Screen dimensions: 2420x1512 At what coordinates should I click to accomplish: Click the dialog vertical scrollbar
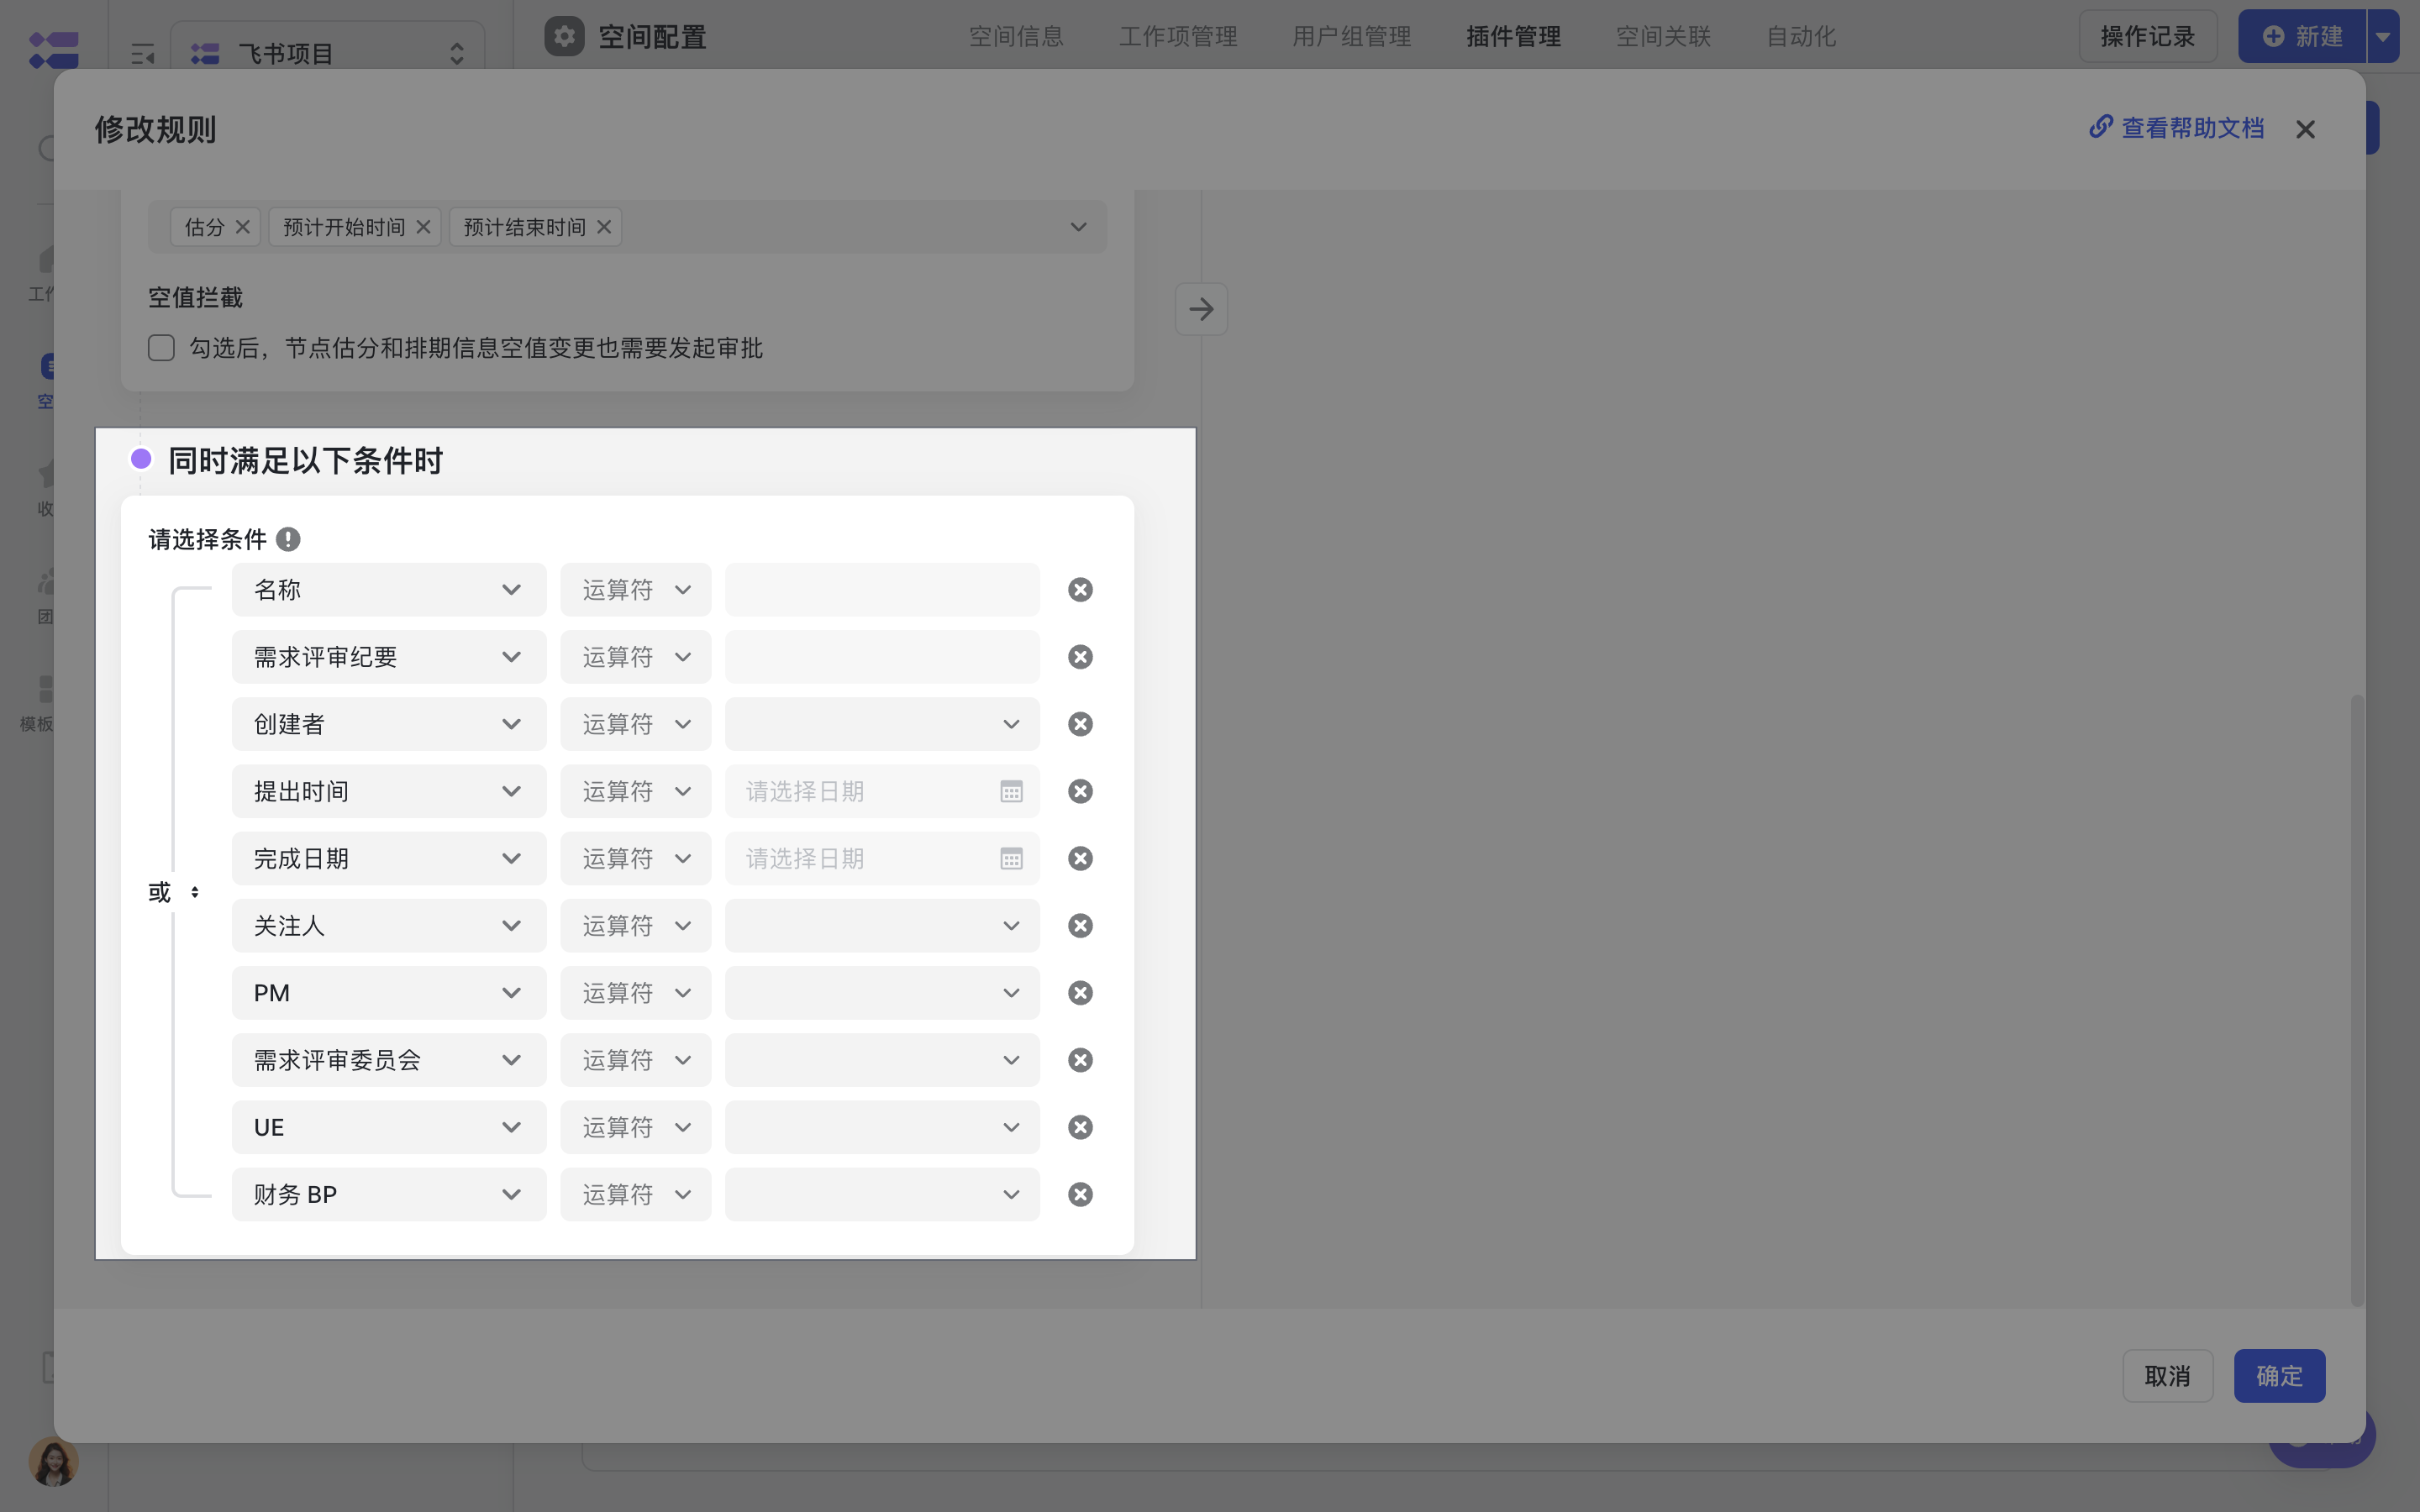tap(2357, 1000)
